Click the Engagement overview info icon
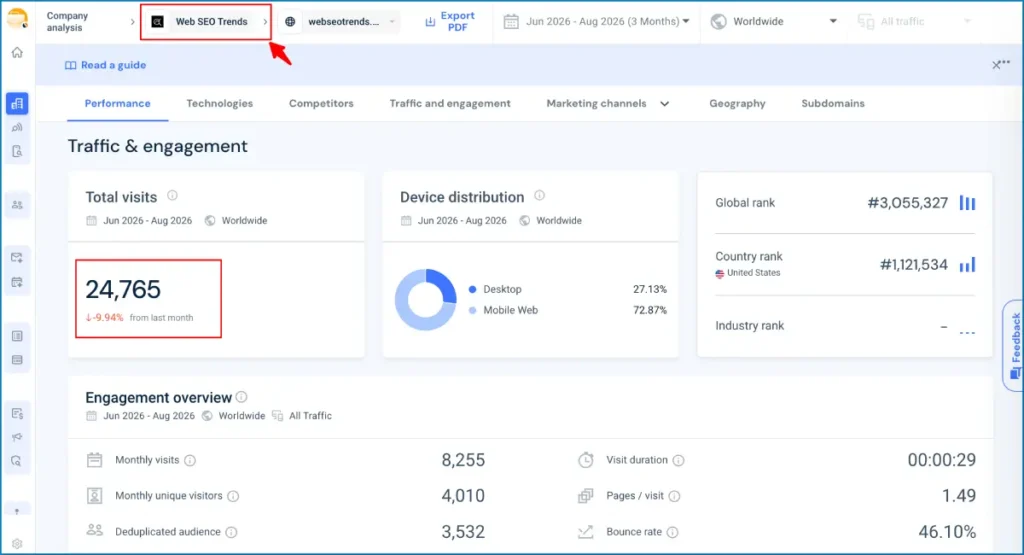Screen dimensions: 1024x555 coord(242,396)
